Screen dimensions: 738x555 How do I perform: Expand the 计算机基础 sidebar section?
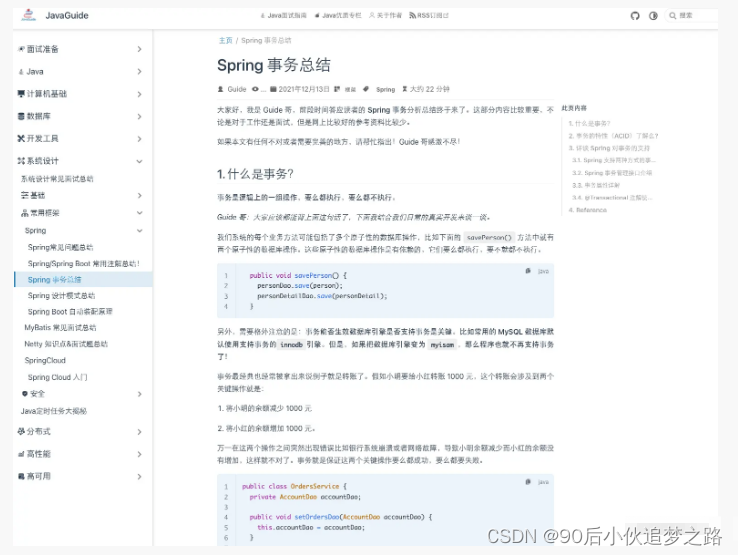point(139,94)
